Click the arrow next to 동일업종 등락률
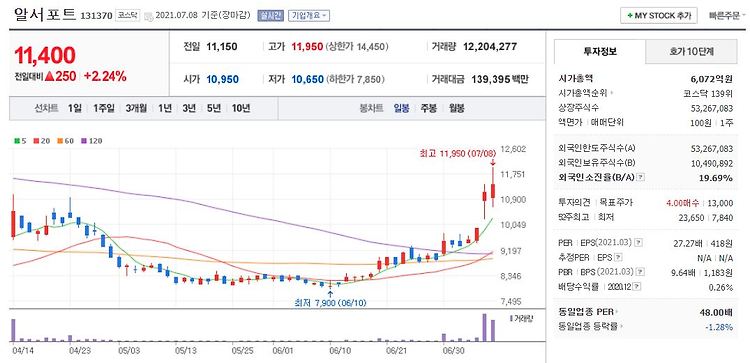Viewport: 750px width, 363px height. tap(621, 327)
